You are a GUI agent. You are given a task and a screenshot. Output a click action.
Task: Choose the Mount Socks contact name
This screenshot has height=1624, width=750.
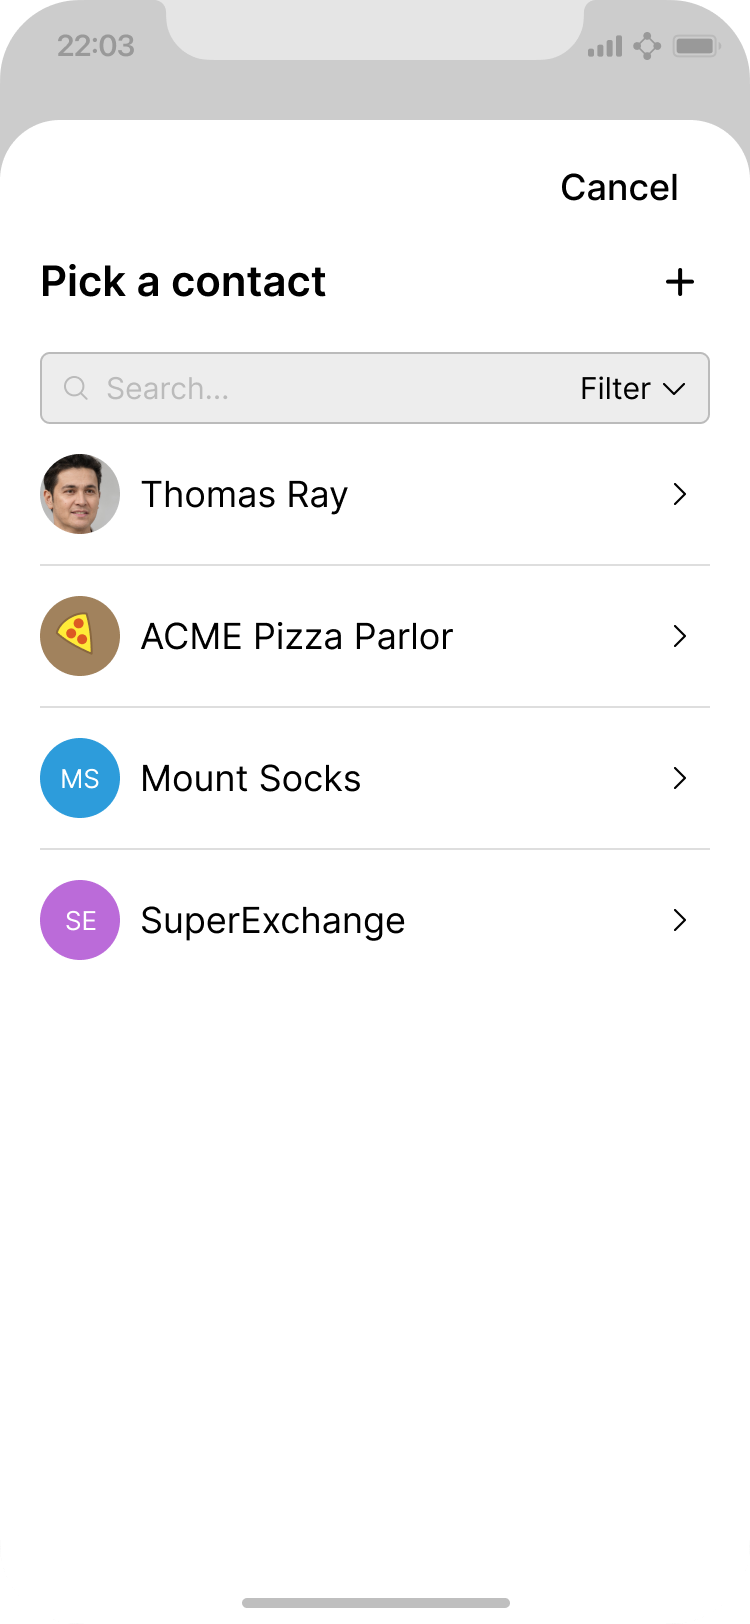(251, 778)
